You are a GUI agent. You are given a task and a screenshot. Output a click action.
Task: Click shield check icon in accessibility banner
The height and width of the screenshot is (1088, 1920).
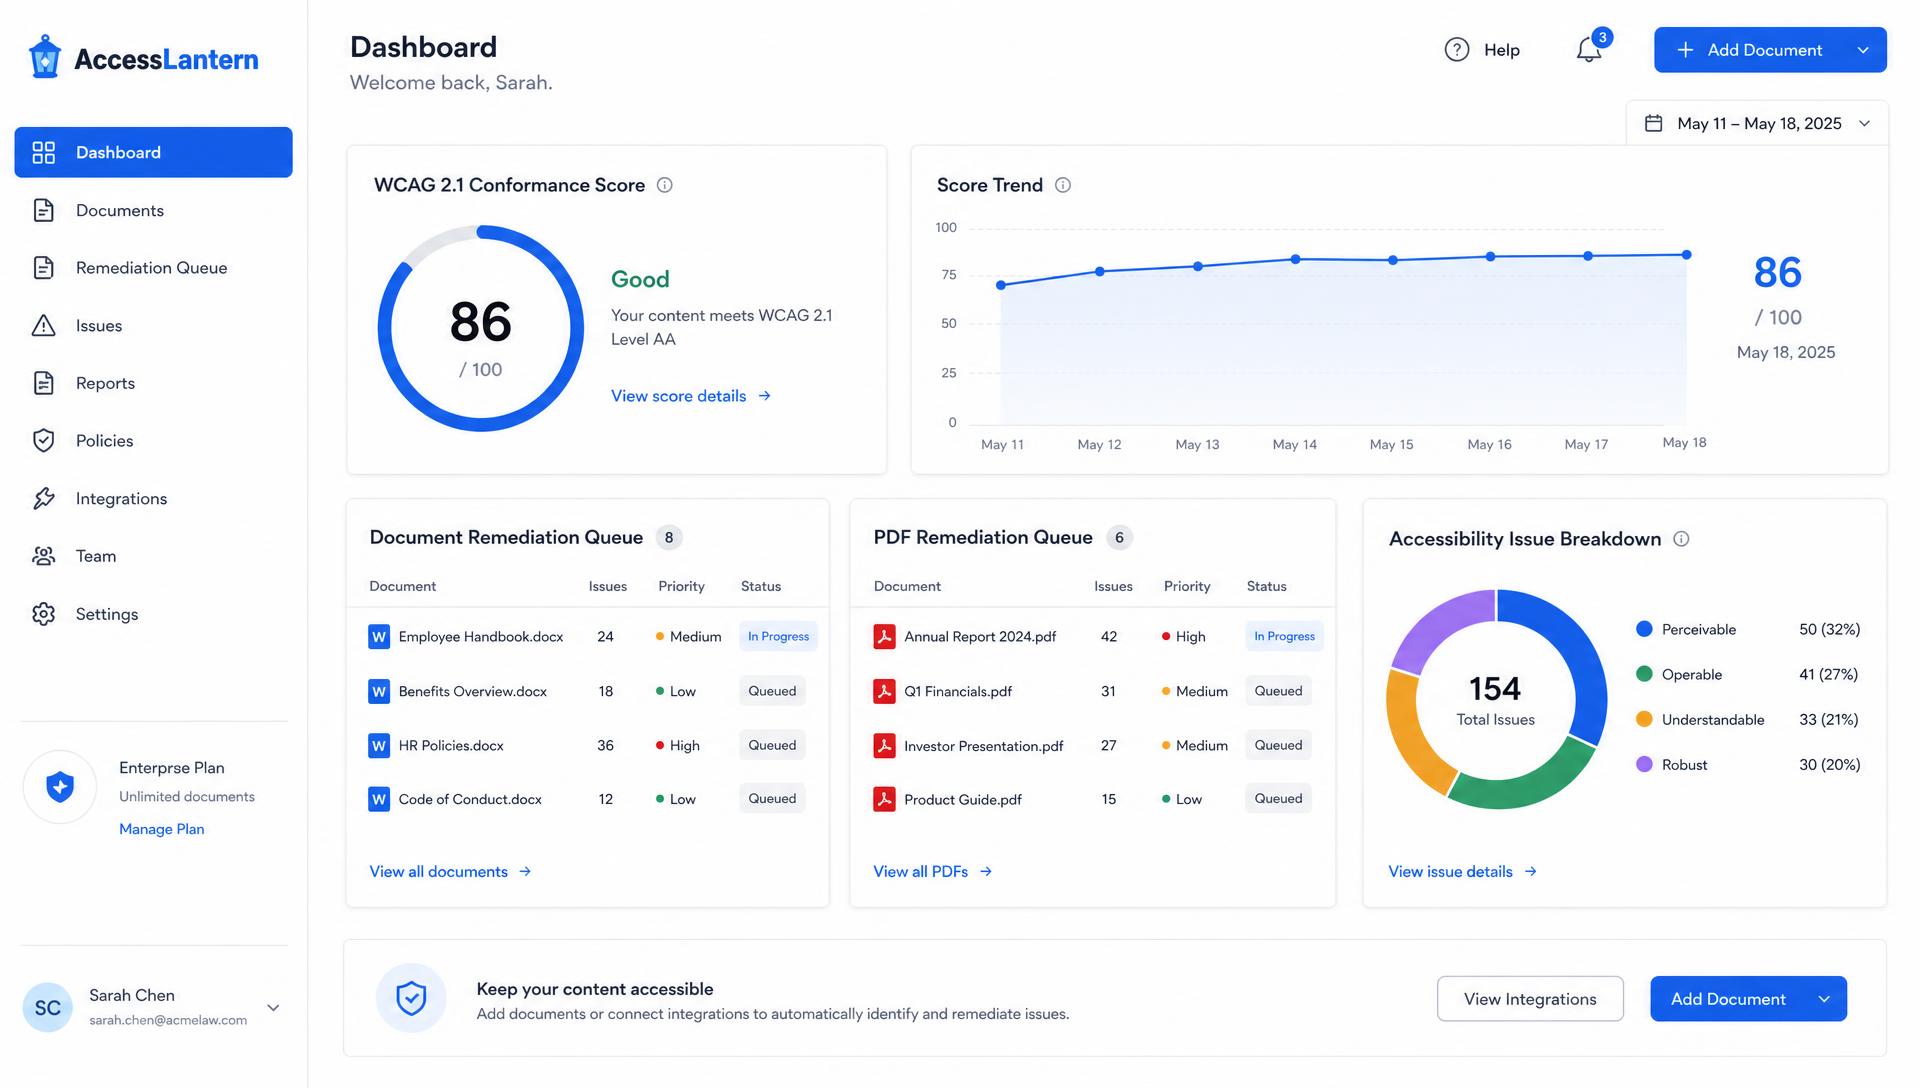[x=411, y=998]
